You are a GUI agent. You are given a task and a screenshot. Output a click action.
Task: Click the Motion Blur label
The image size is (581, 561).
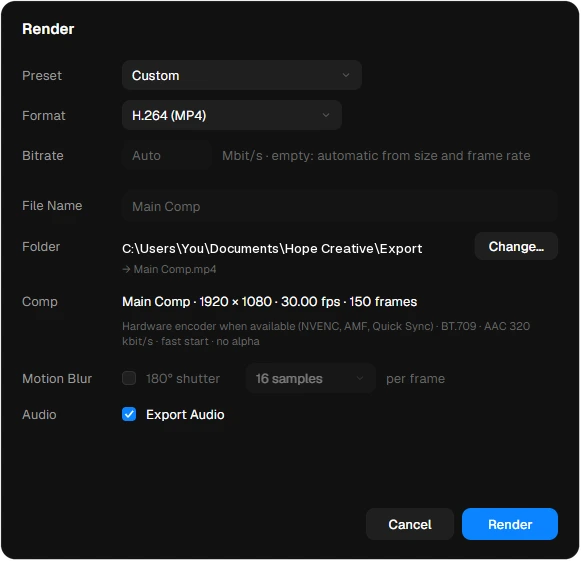point(57,379)
